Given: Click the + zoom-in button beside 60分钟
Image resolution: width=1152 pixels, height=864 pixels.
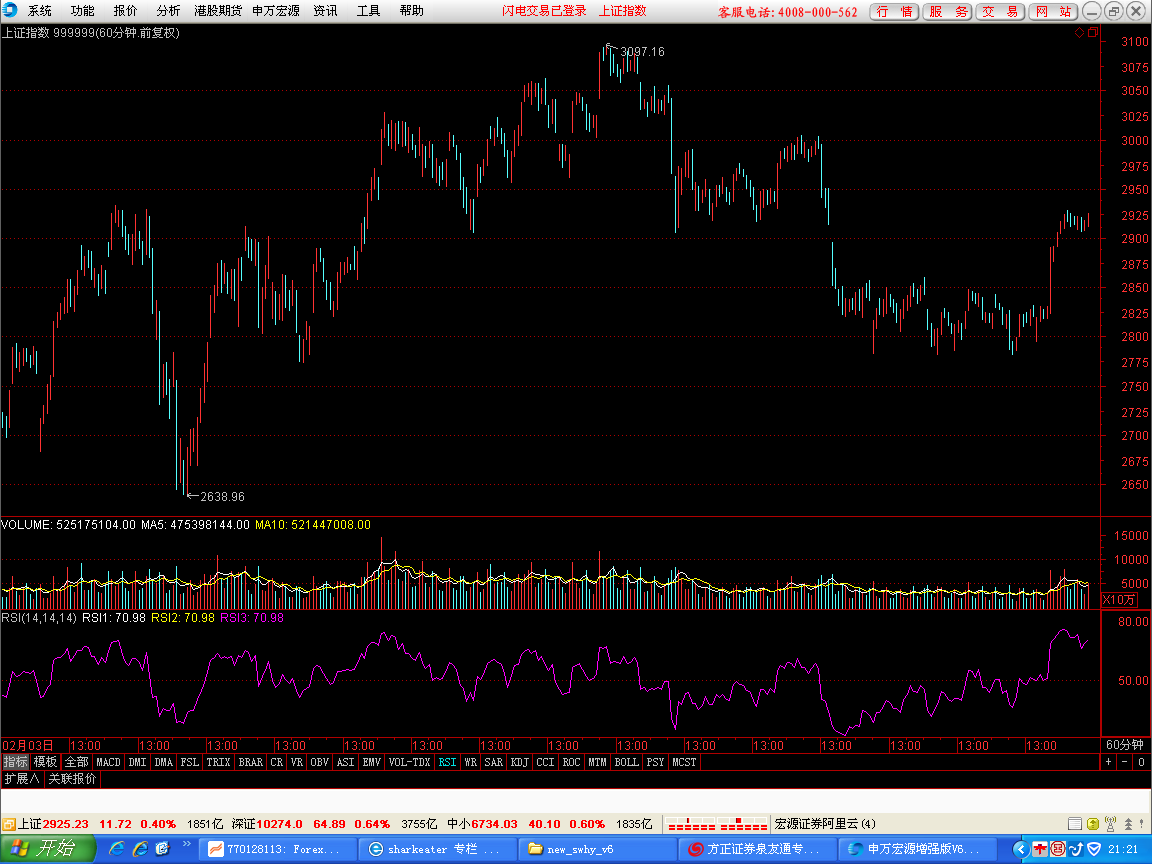Looking at the screenshot, I should tap(1108, 762).
